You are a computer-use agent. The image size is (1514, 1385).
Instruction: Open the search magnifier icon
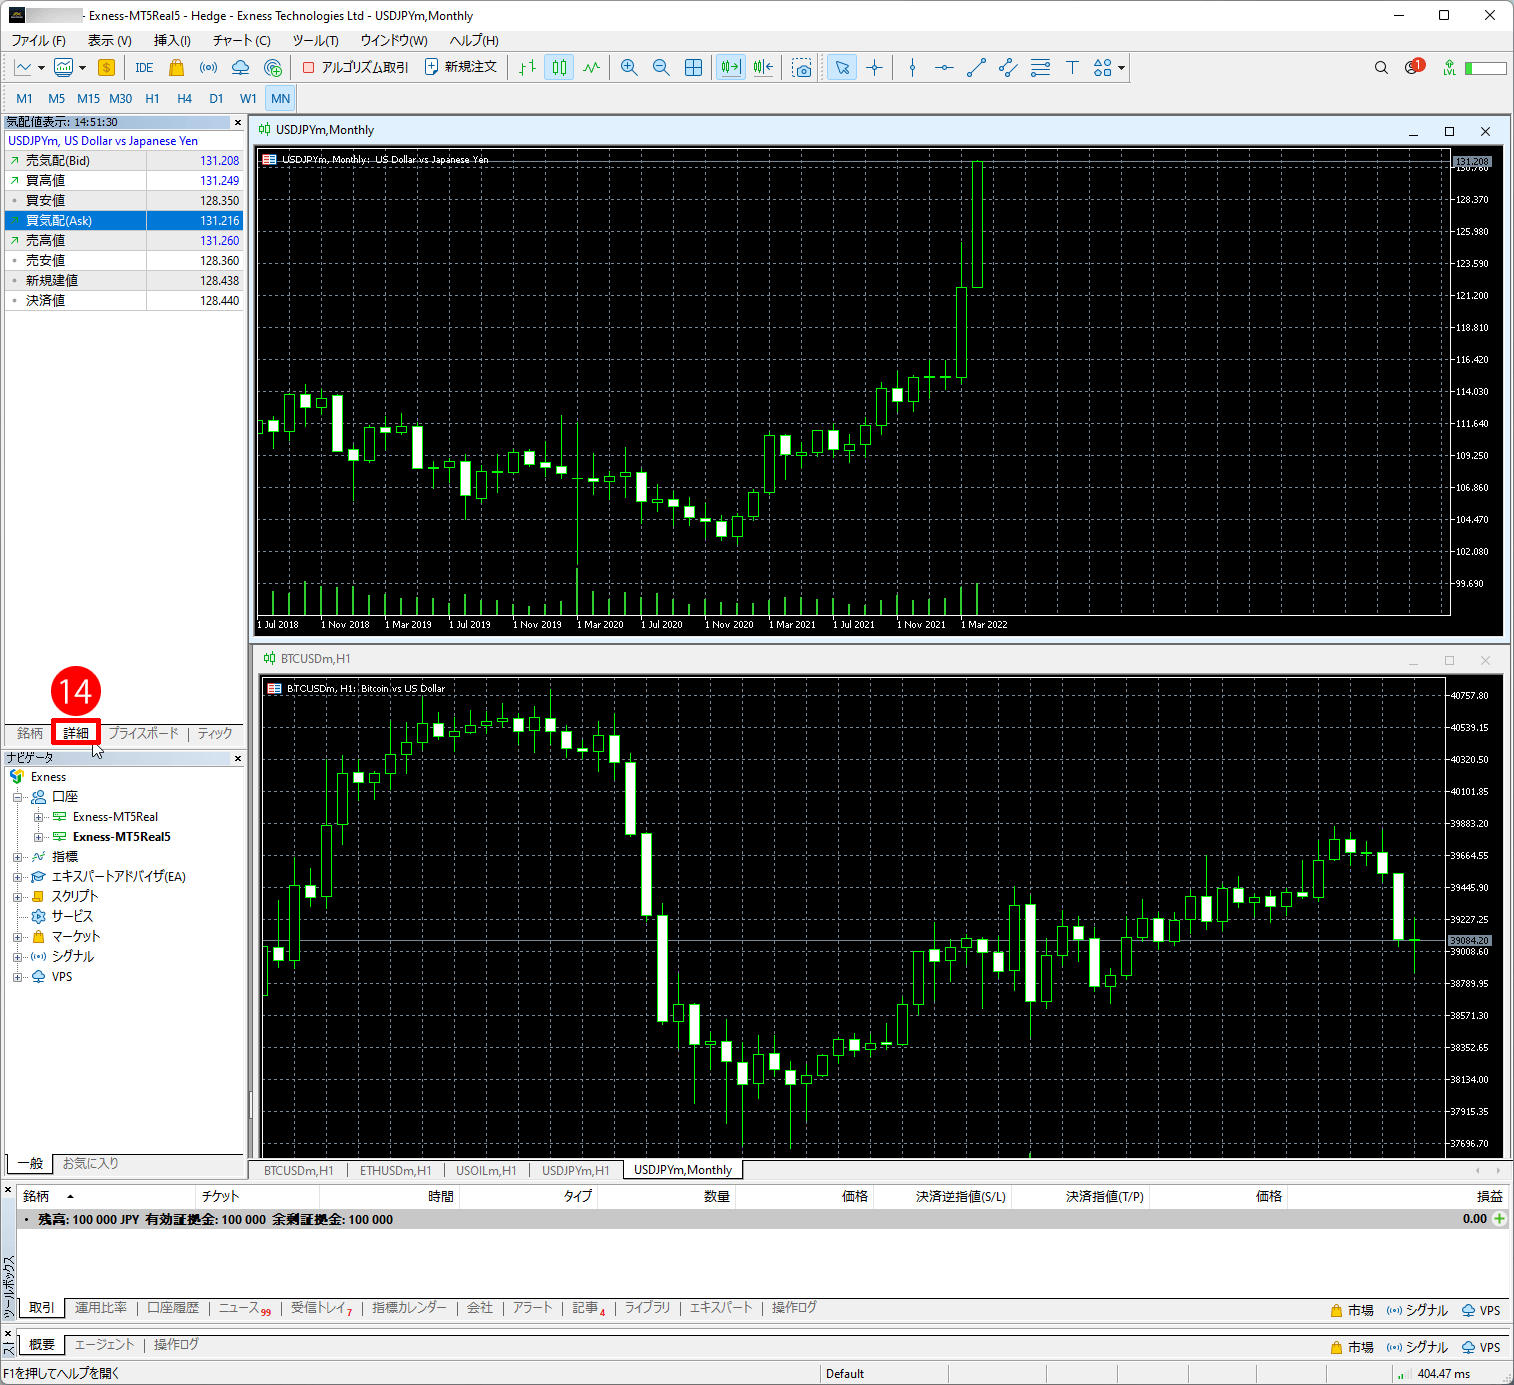coord(1381,68)
